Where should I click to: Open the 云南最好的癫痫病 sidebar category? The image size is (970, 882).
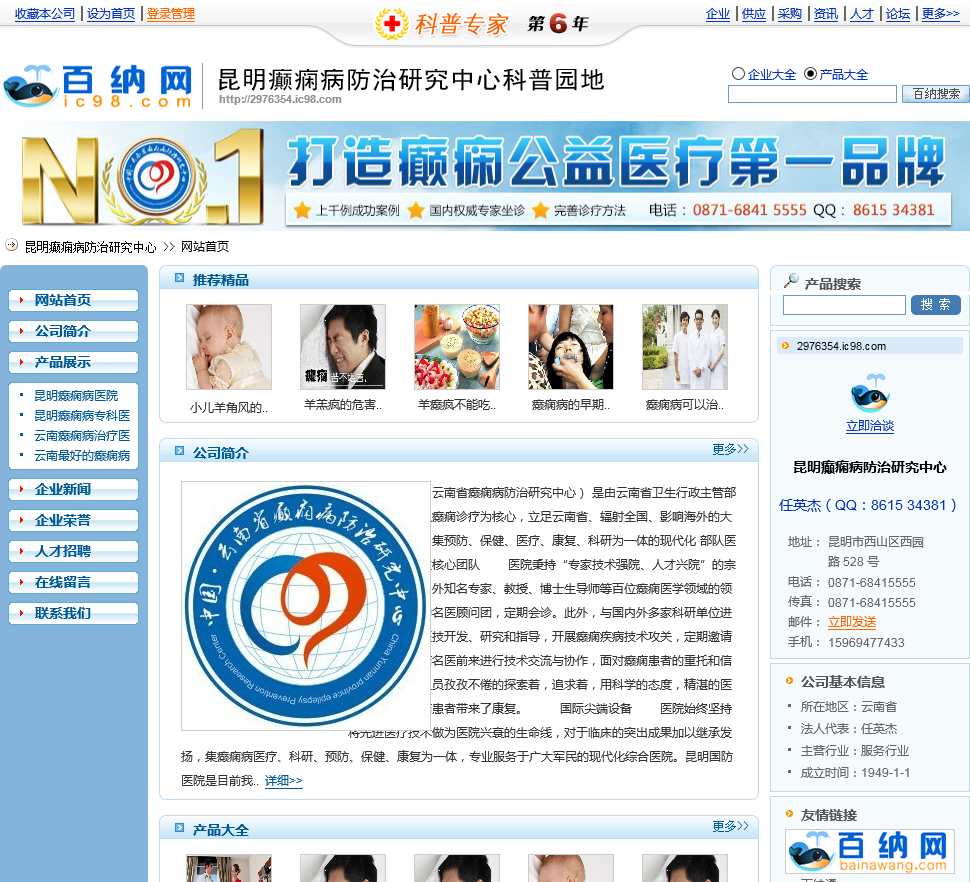pos(82,456)
